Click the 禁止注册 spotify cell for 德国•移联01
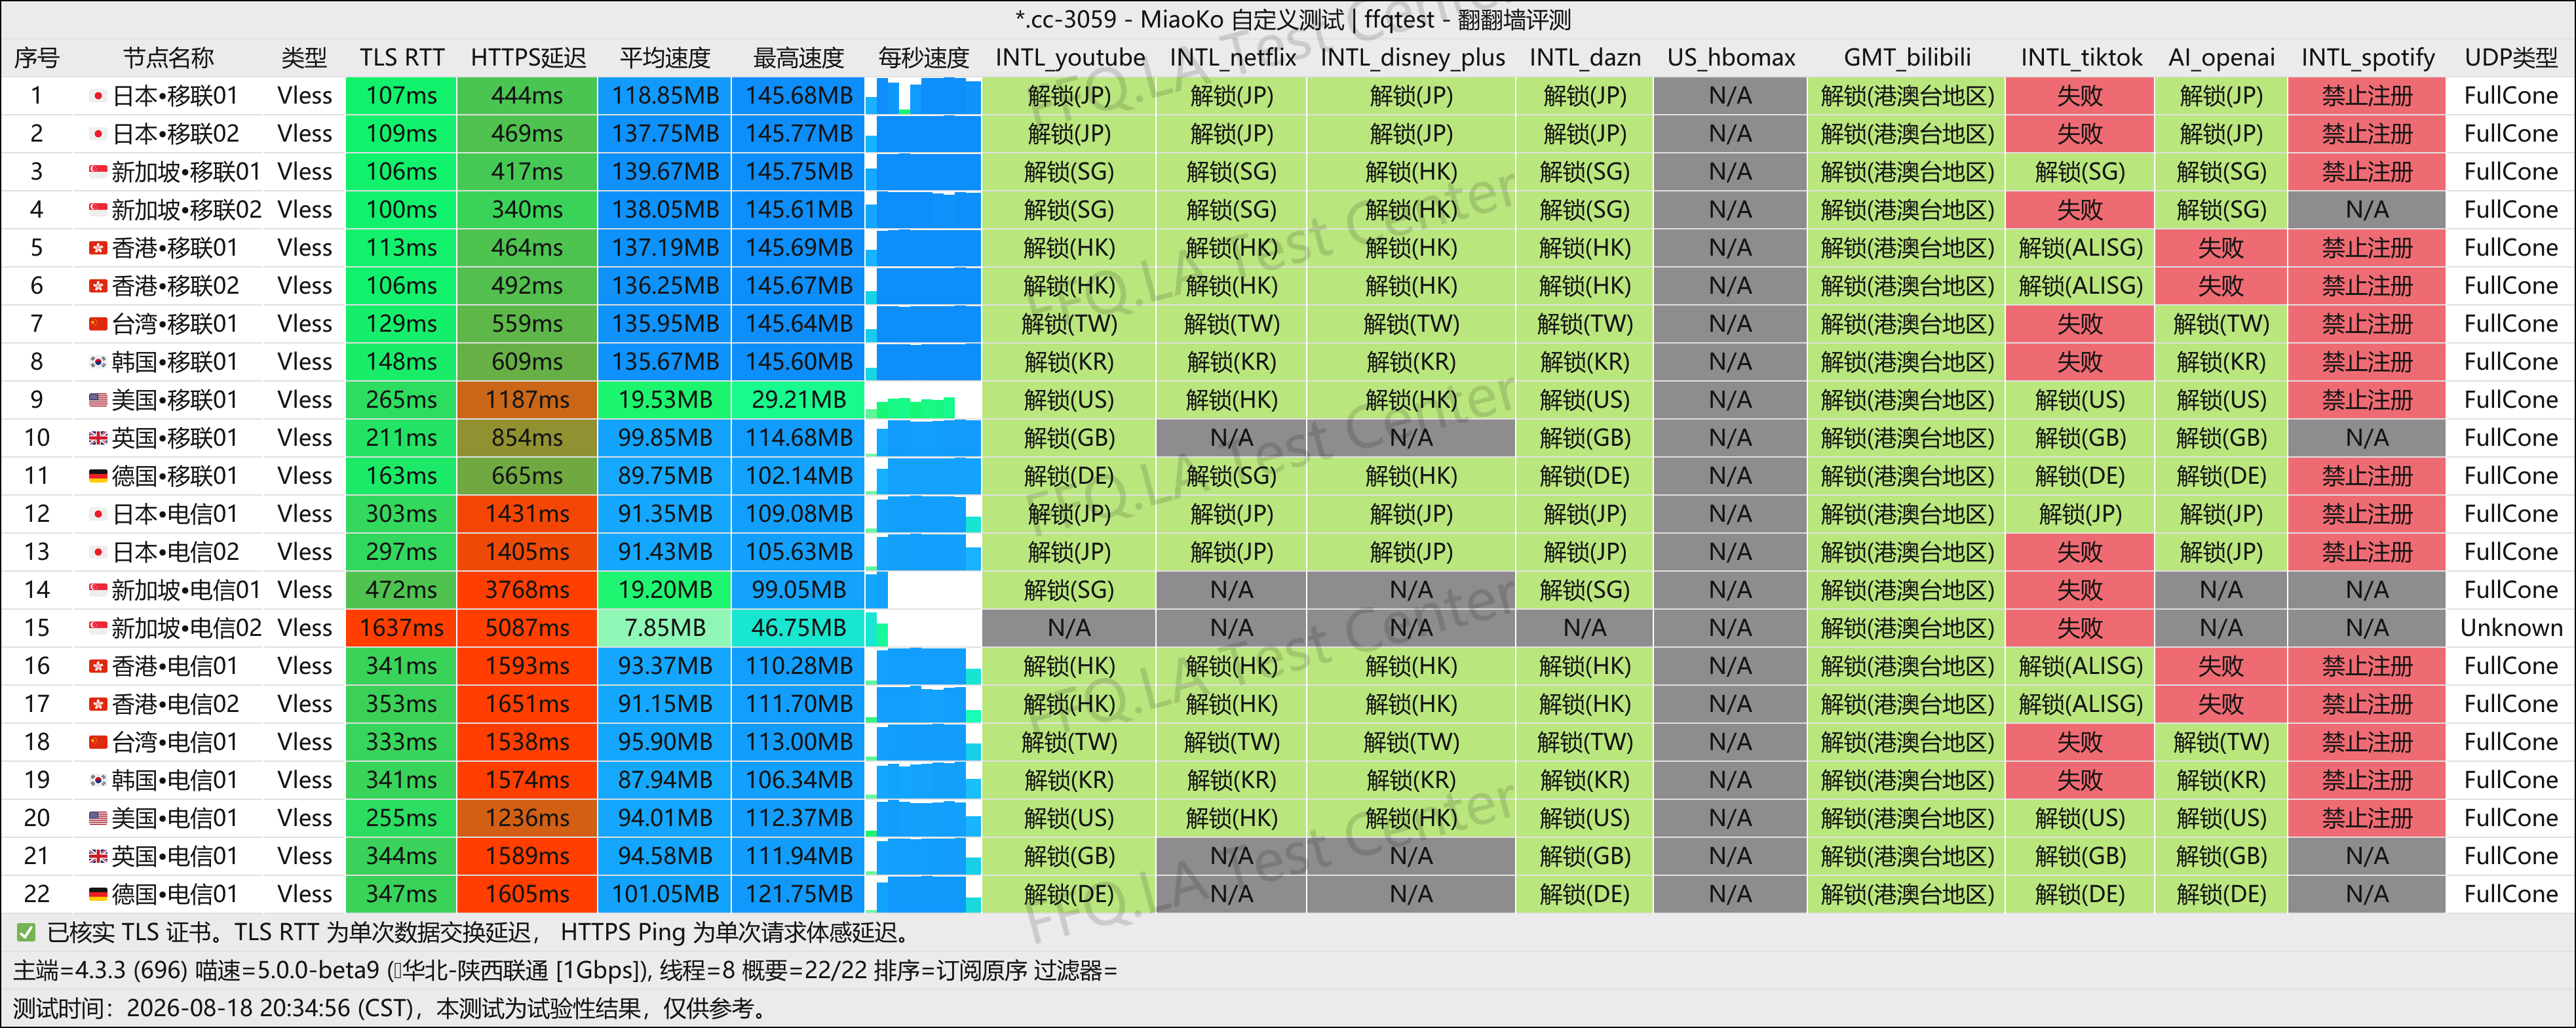Image resolution: width=2576 pixels, height=1028 pixels. (x=2367, y=476)
